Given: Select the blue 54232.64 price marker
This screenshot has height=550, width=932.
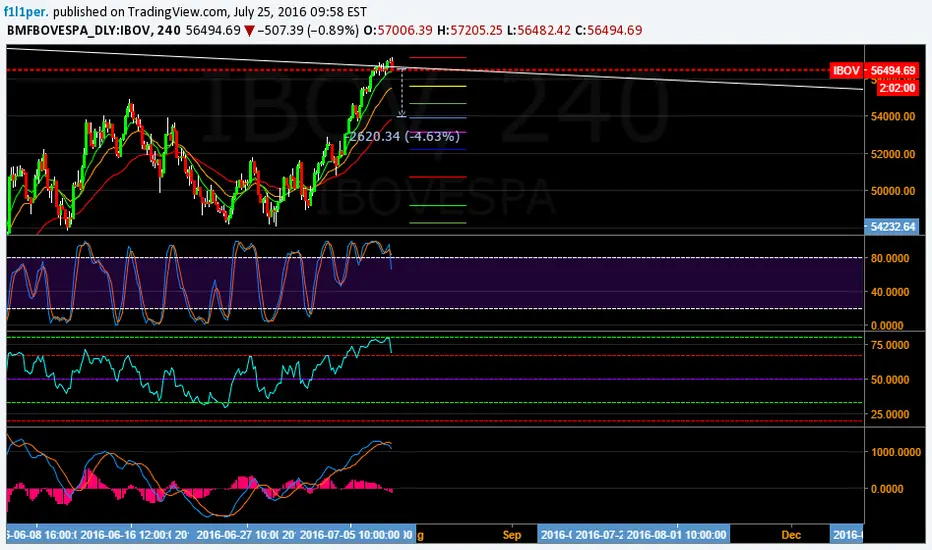Looking at the screenshot, I should pos(893,227).
